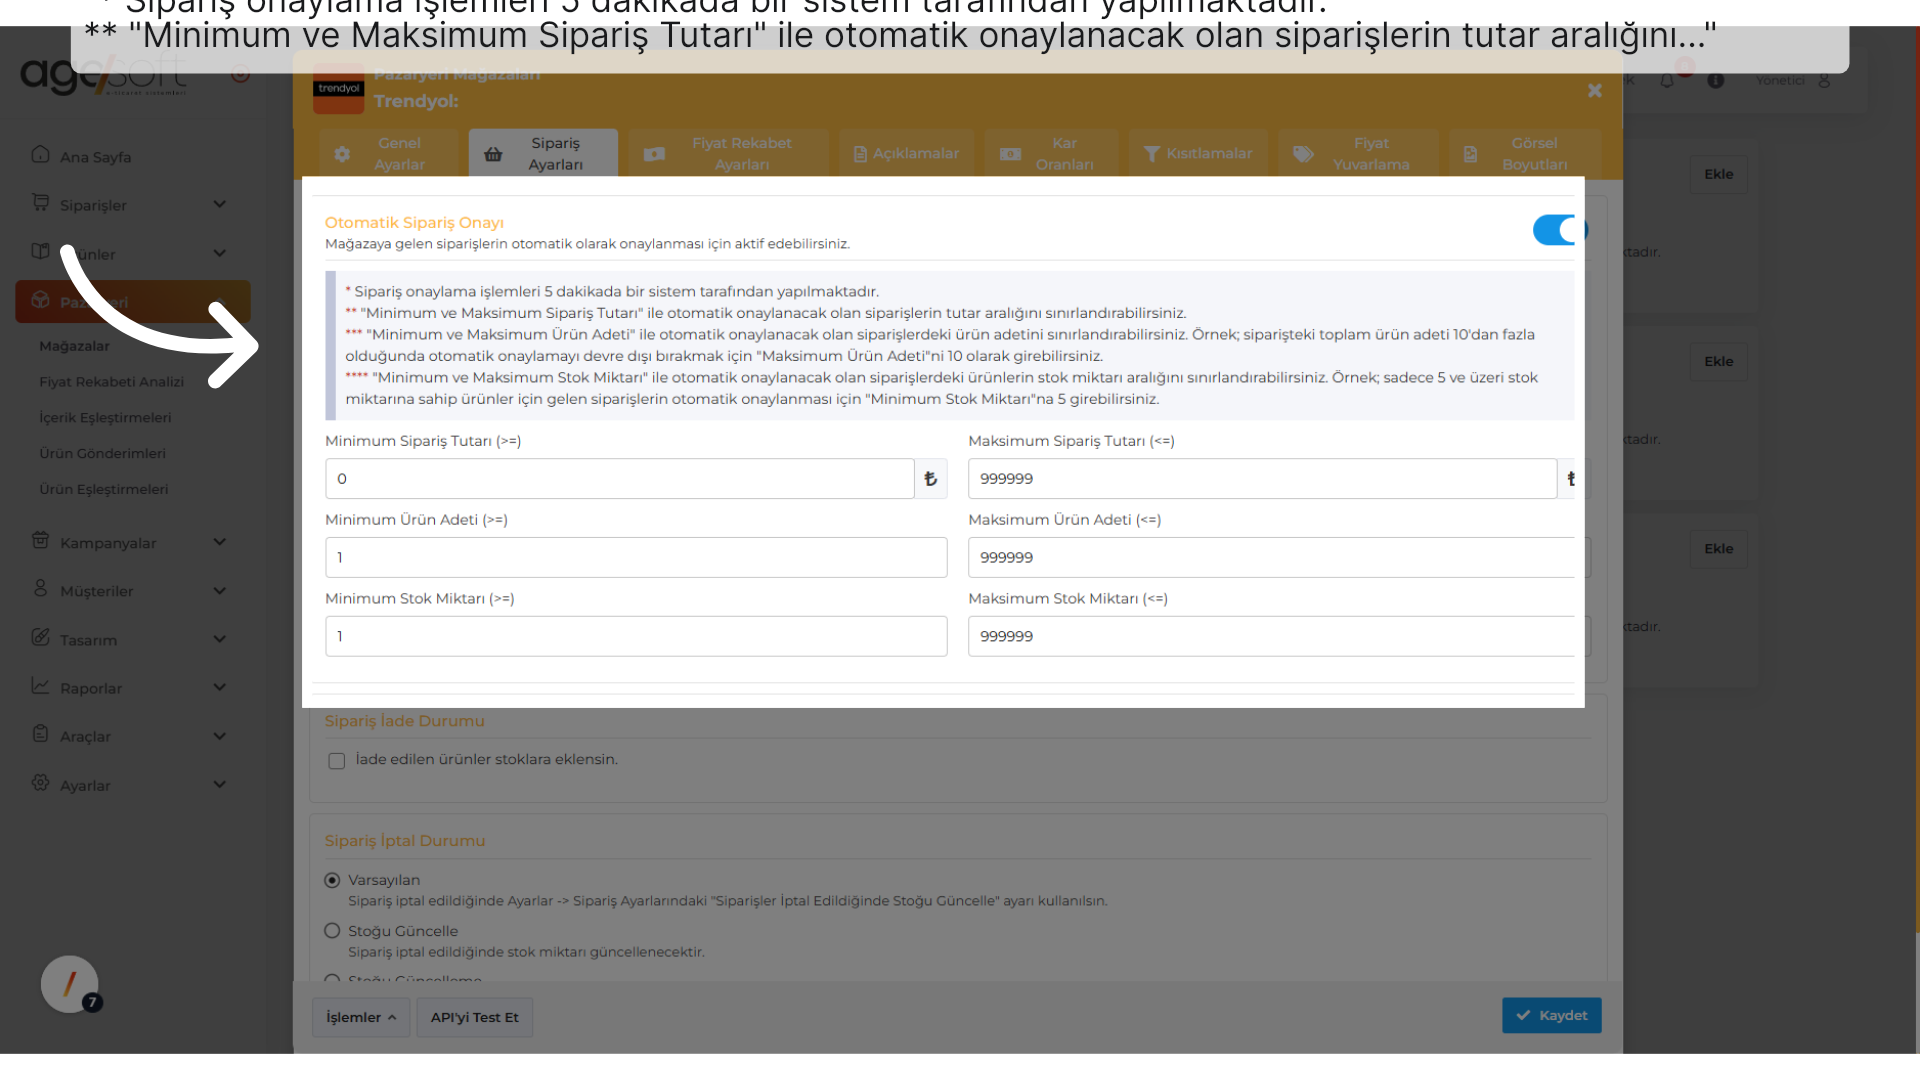Click the lira icon beside Minimum Sipariş Tutarı

(931, 479)
